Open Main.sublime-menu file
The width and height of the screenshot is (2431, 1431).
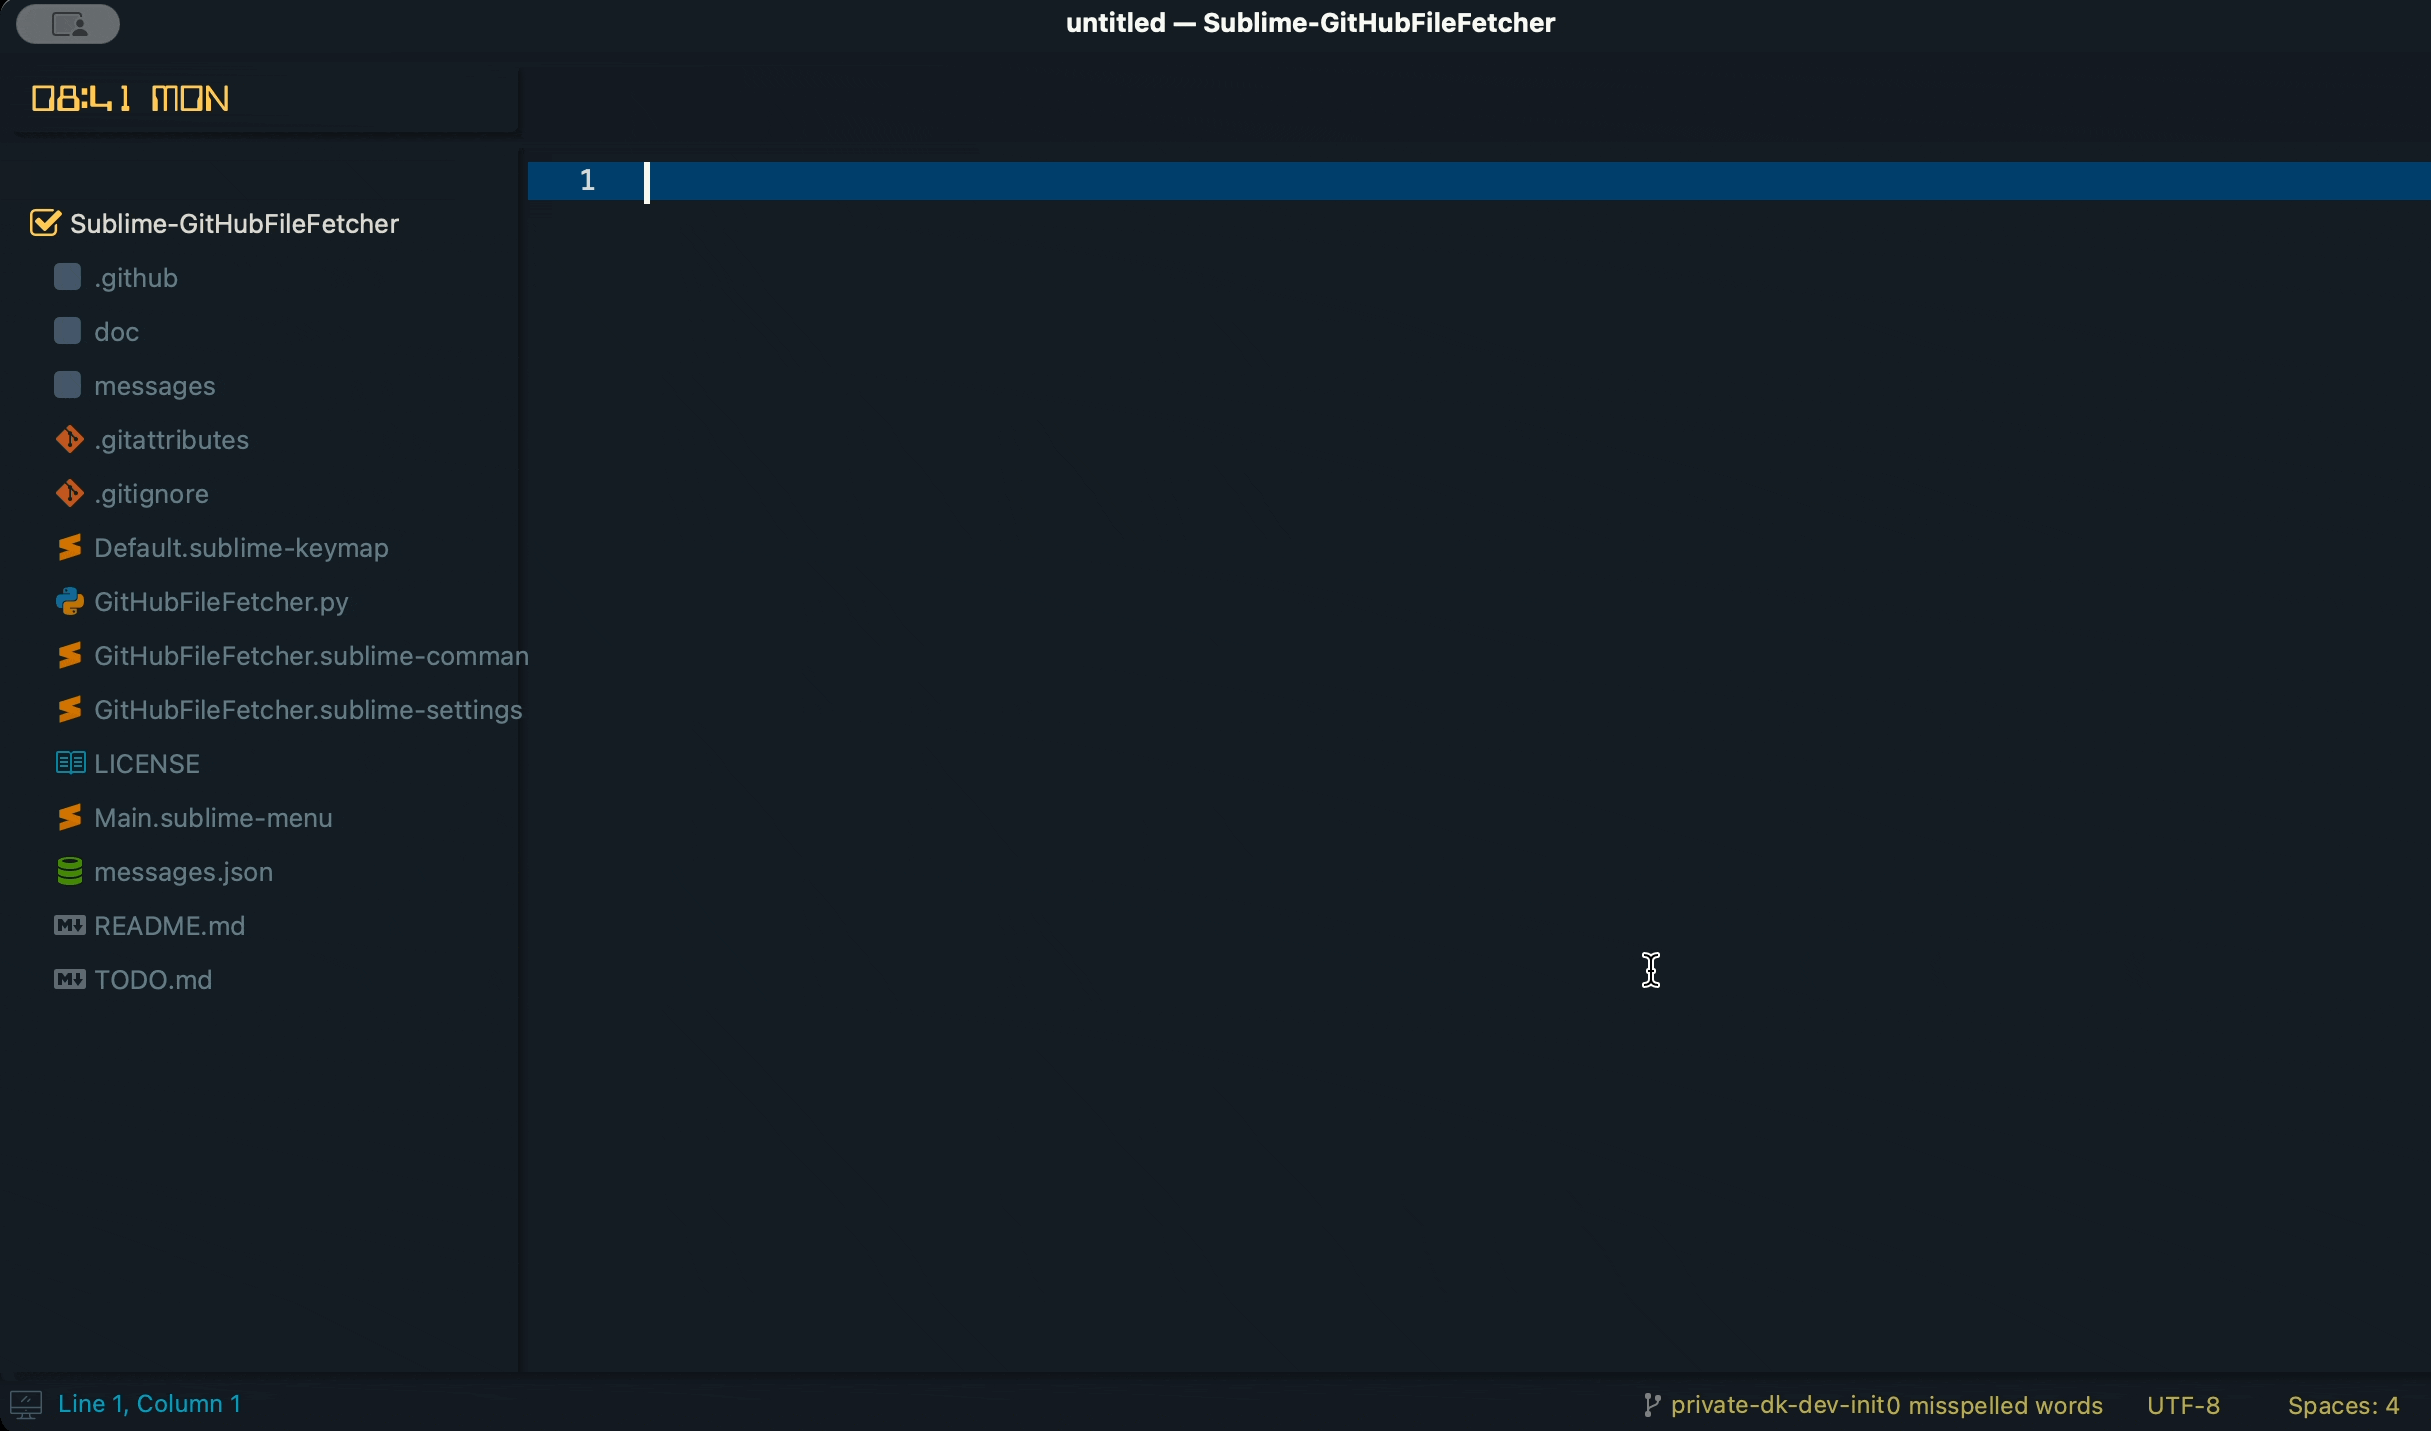click(x=213, y=817)
